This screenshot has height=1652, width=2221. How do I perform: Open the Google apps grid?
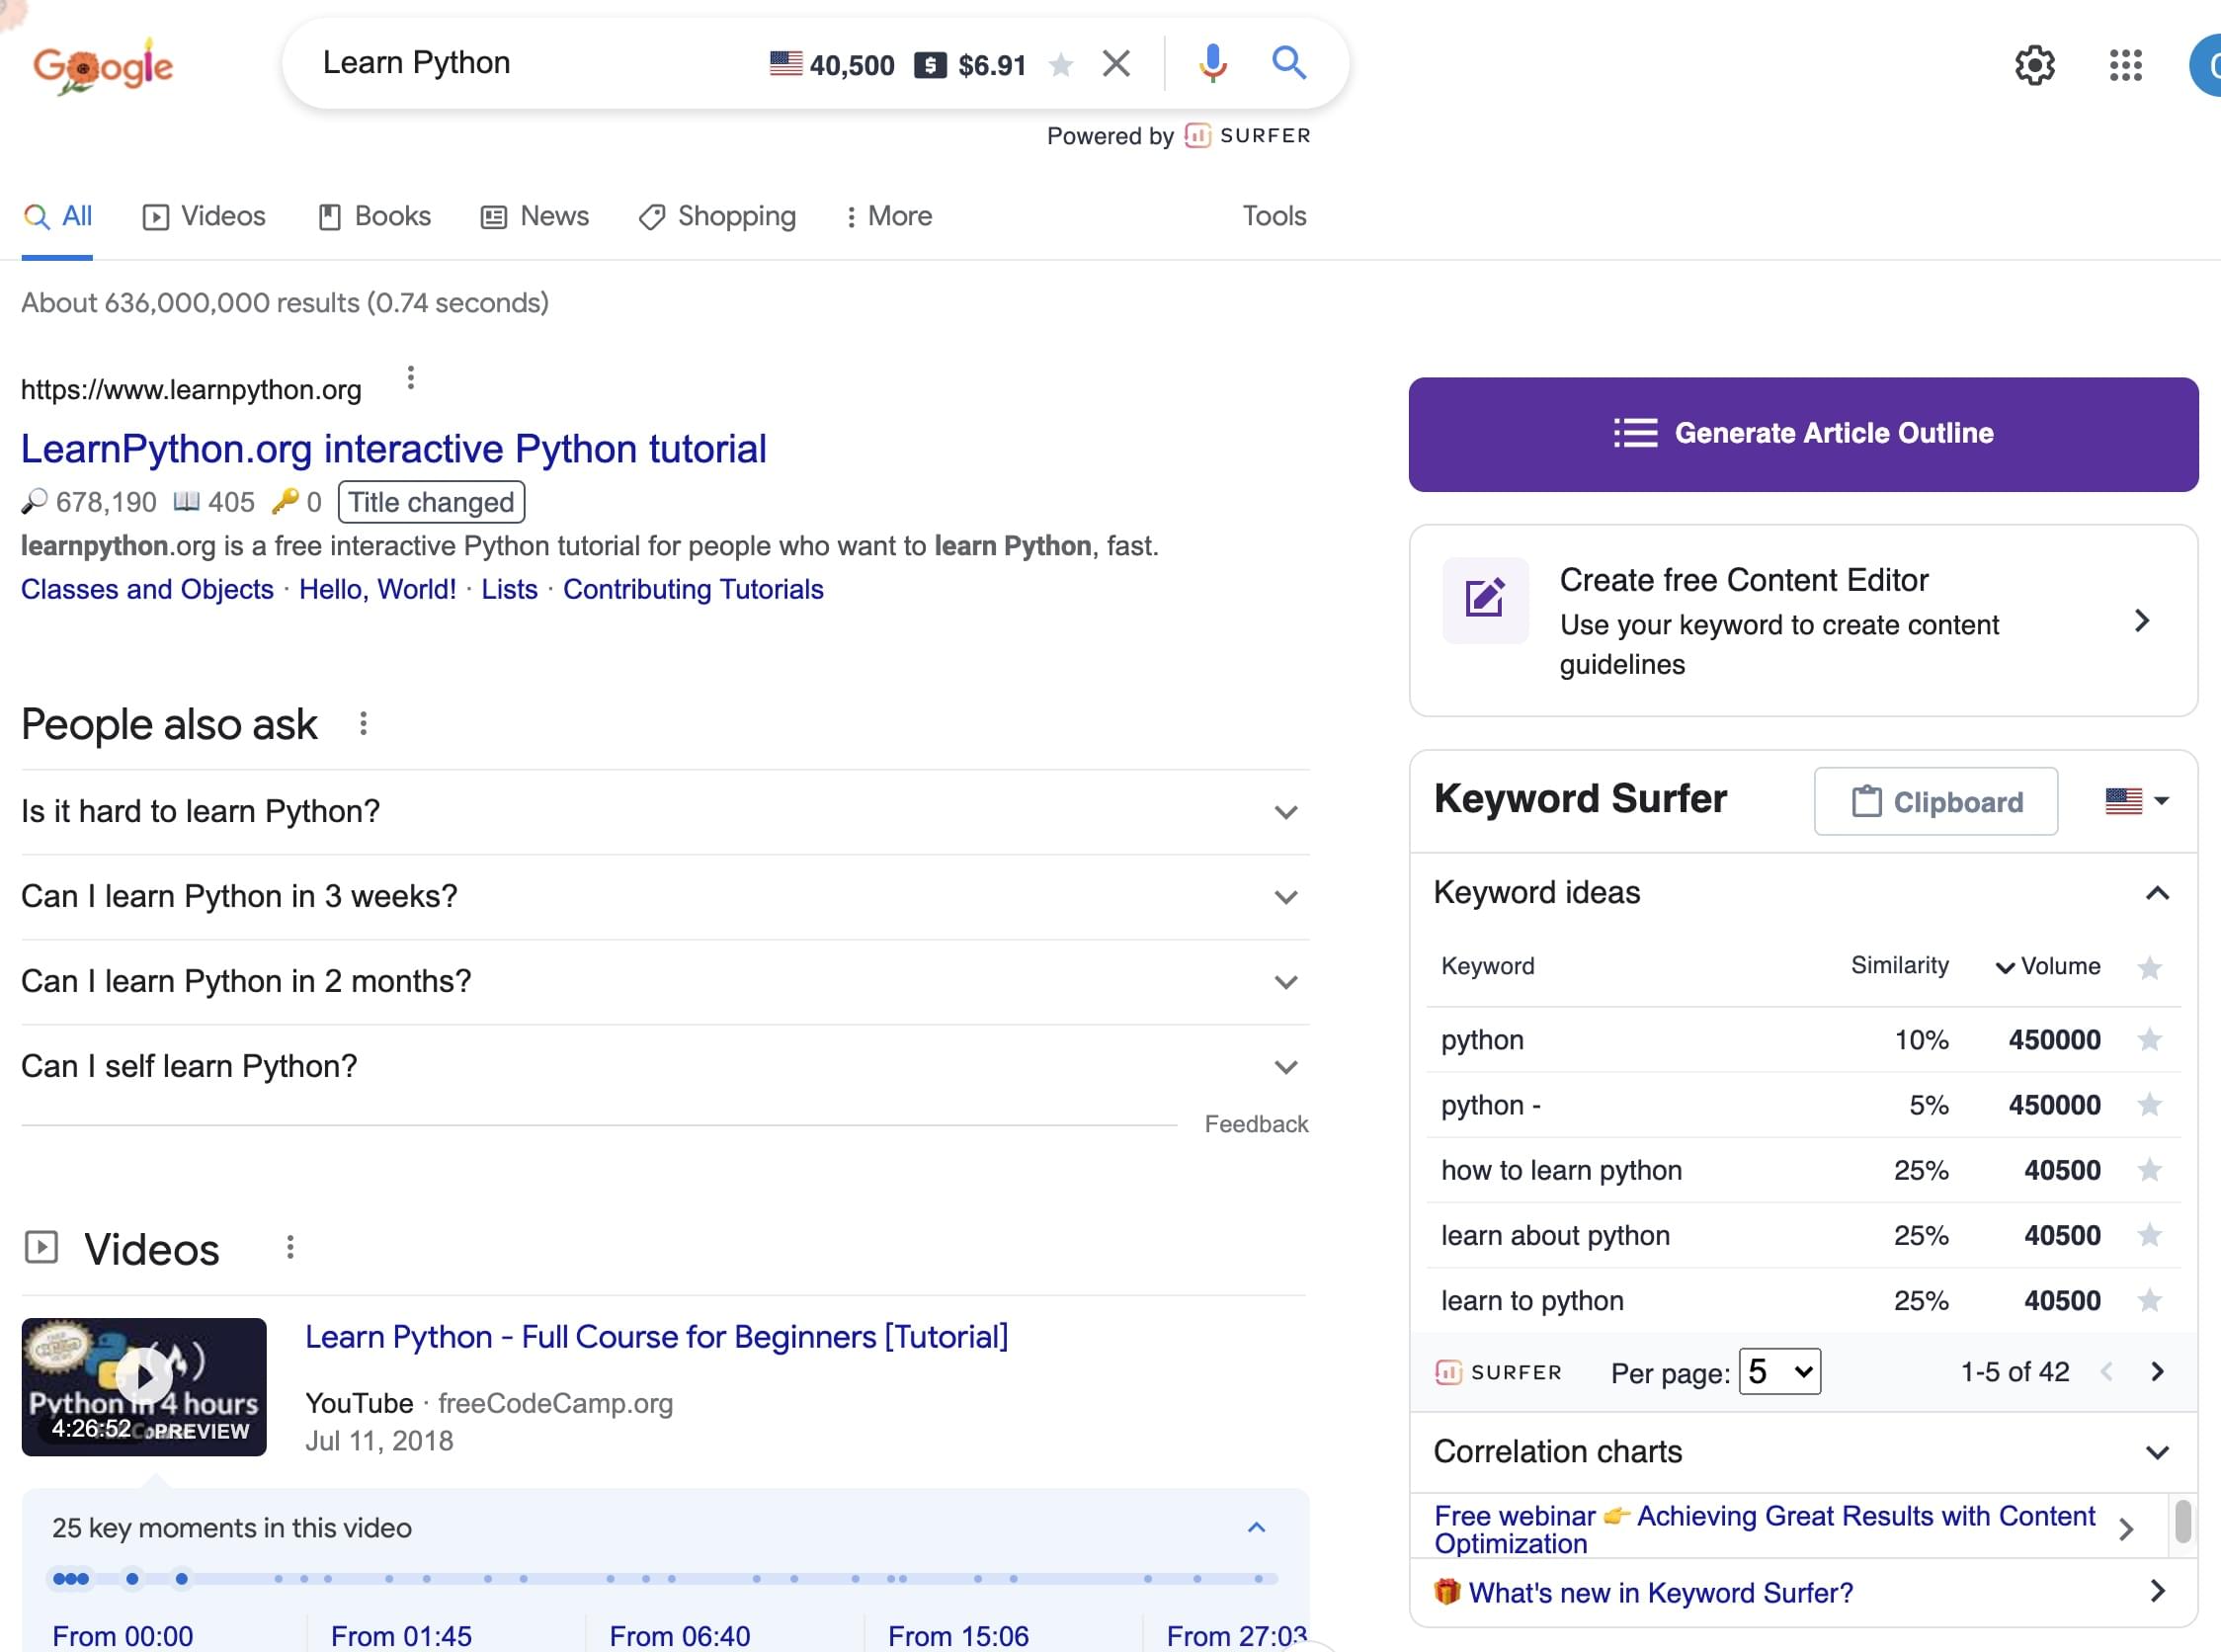[2125, 66]
